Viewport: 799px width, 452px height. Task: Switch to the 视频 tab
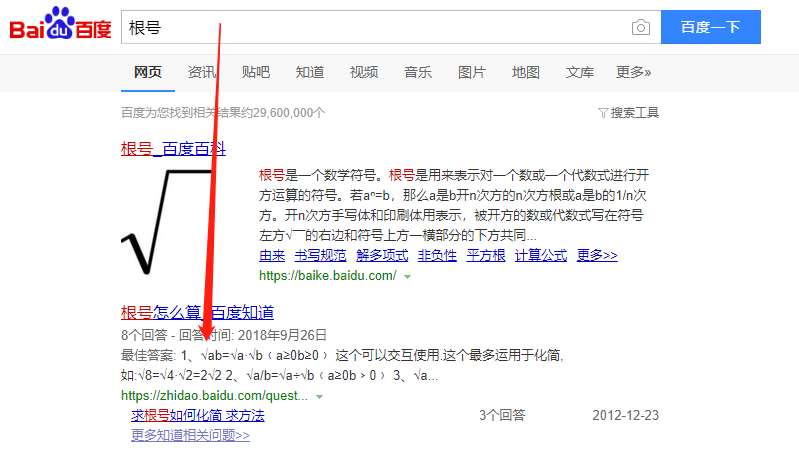364,72
